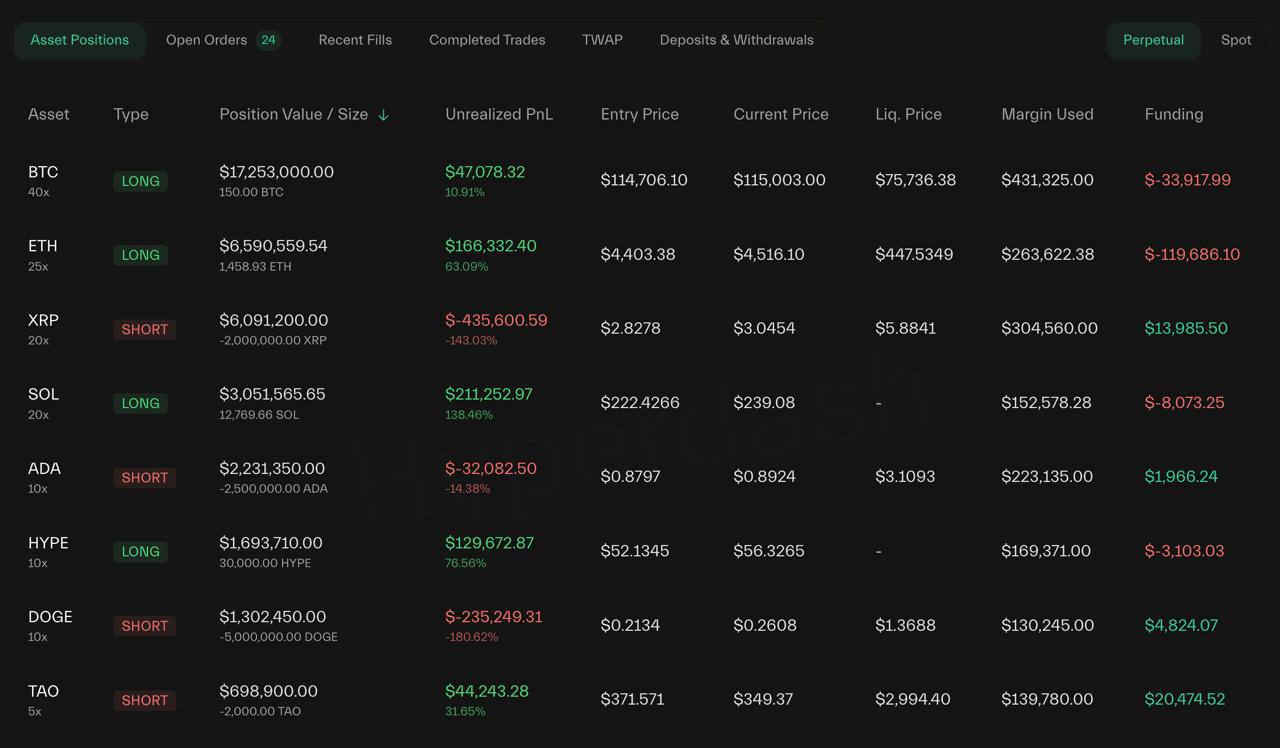Click unrealized PnL $-235,249.31
Image resolution: width=1280 pixels, height=748 pixels.
(x=494, y=617)
